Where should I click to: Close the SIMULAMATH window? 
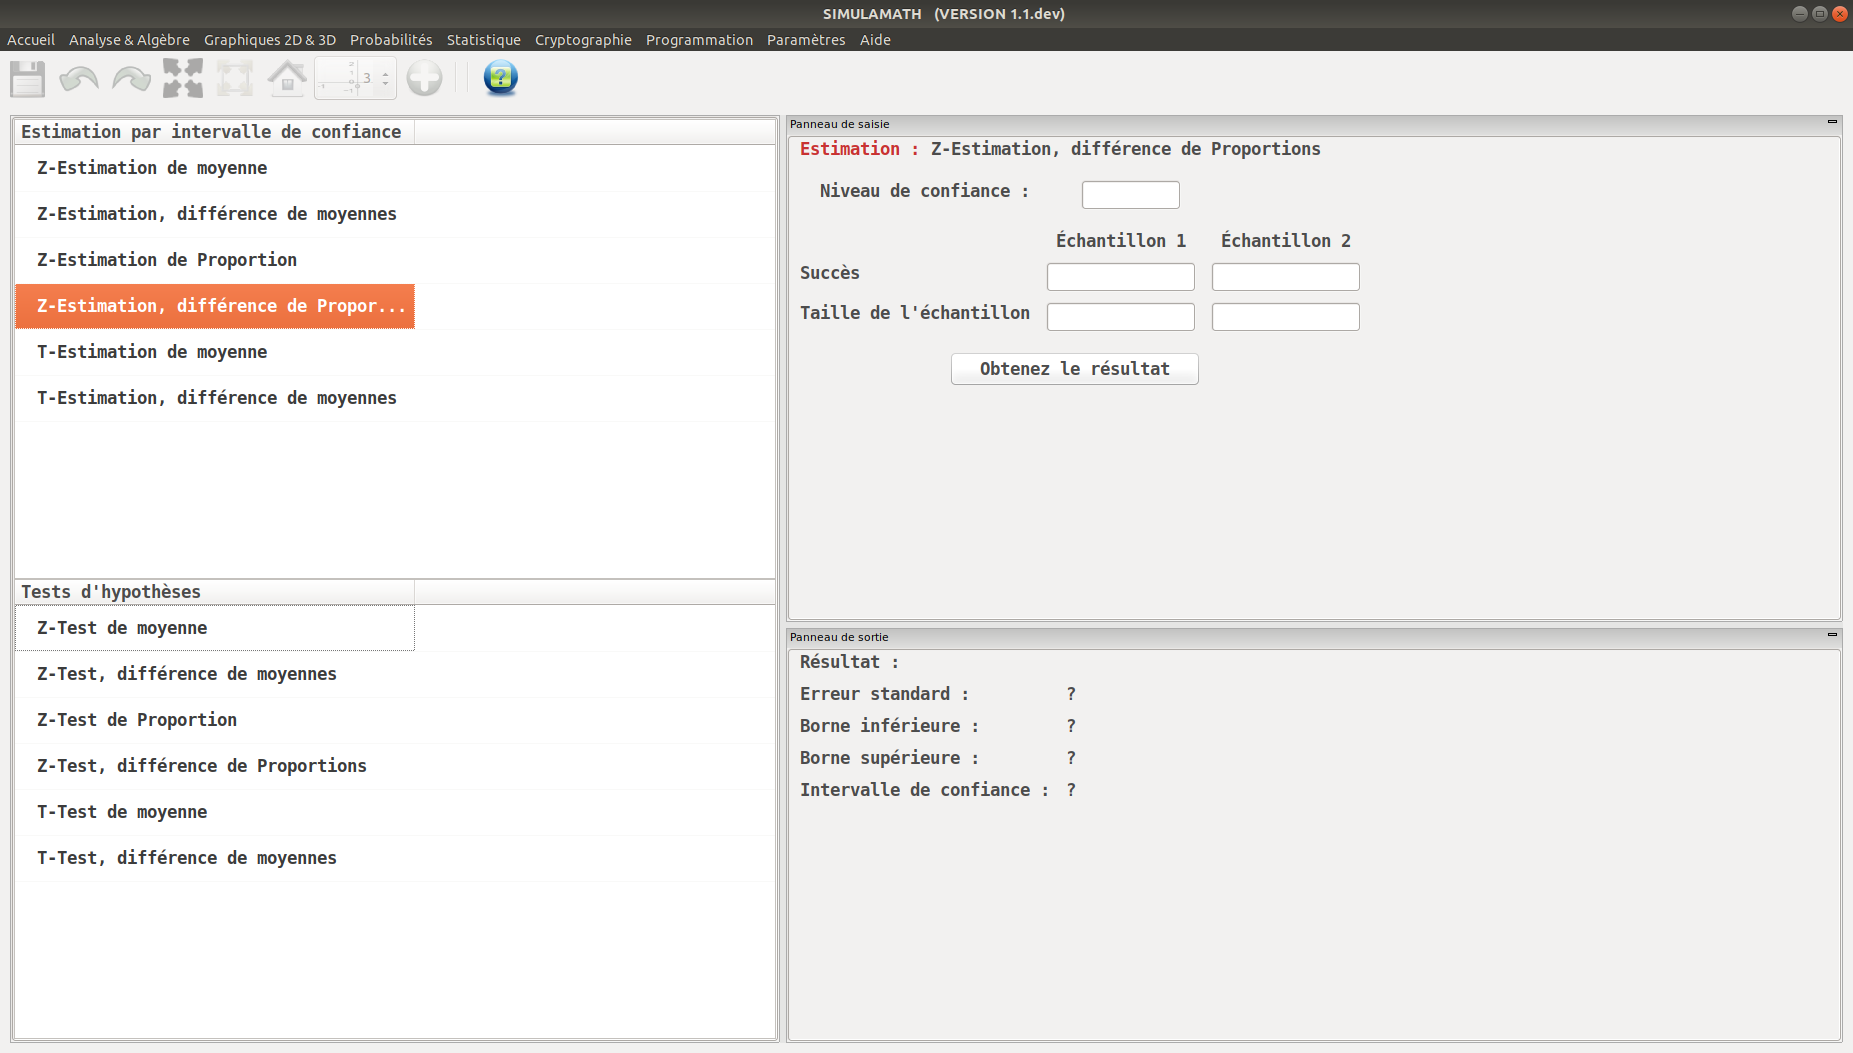pyautogui.click(x=1839, y=13)
